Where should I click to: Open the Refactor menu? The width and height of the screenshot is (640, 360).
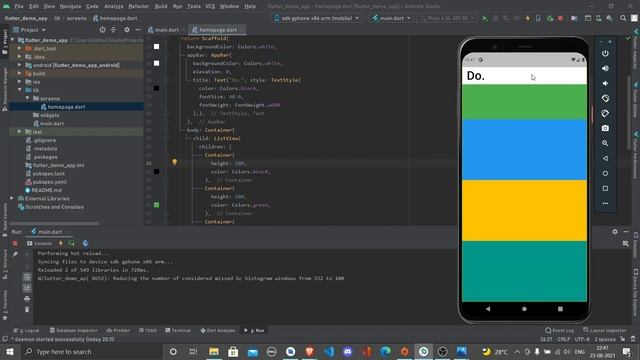[138, 6]
